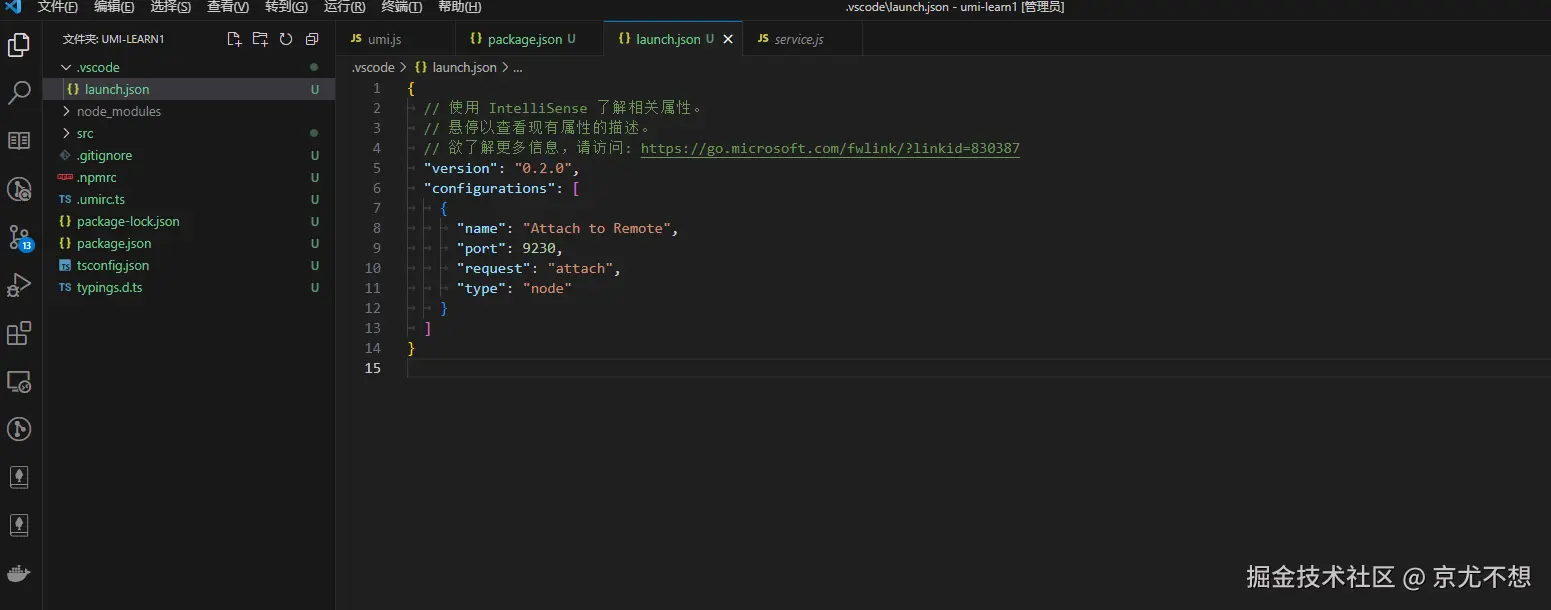
Task: Click the U status badge beside .gitignore
Action: coord(314,155)
